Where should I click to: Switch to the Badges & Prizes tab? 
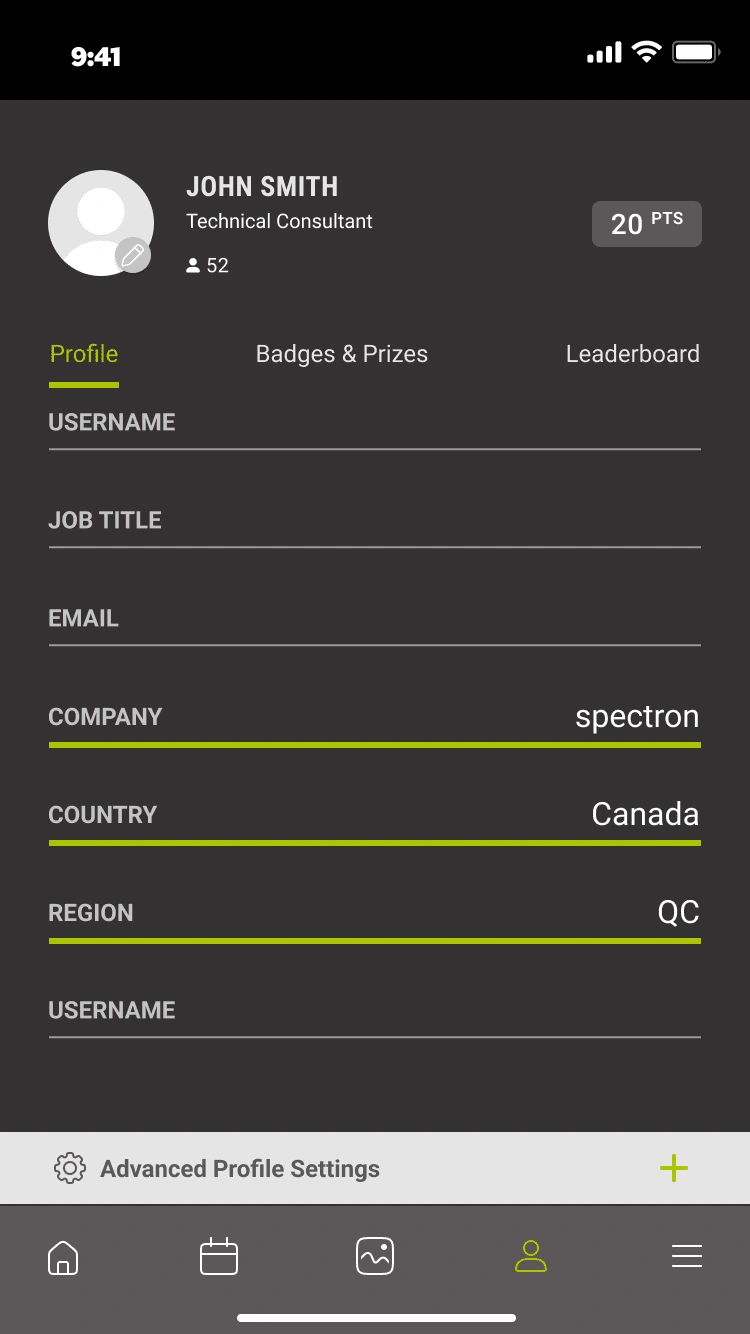(342, 354)
